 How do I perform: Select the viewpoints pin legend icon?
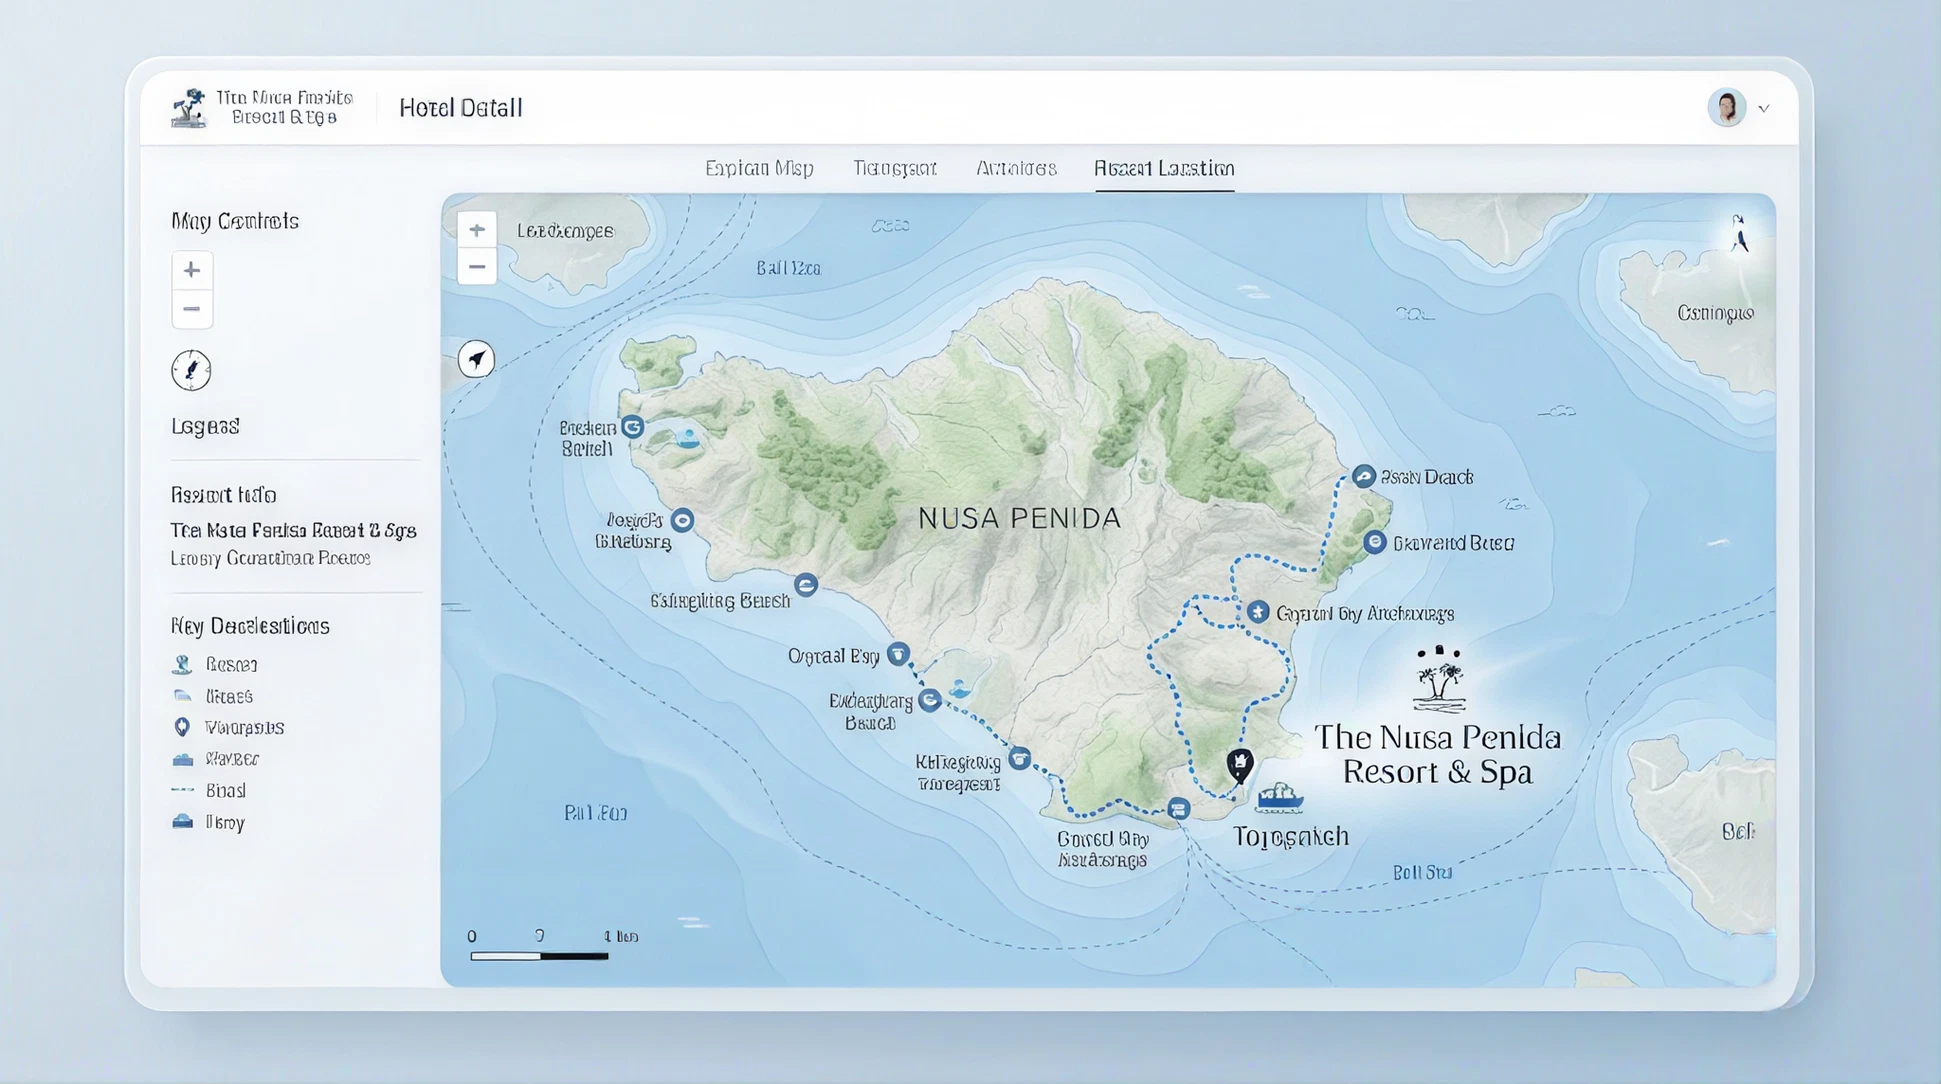(x=182, y=727)
